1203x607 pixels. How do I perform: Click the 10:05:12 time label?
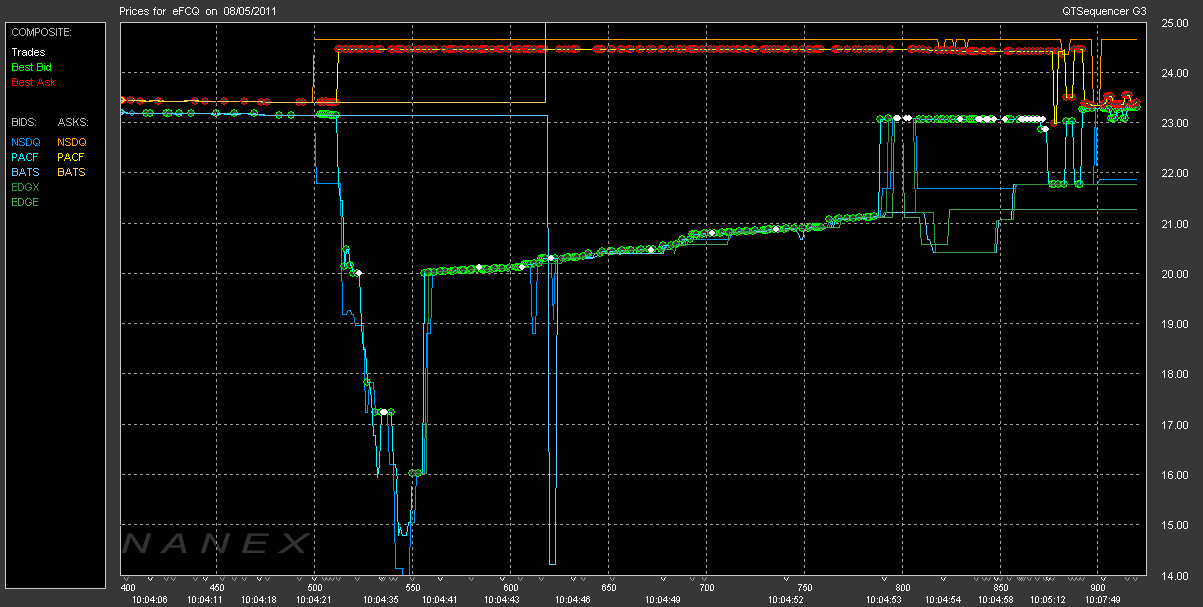pyautogui.click(x=1046, y=600)
